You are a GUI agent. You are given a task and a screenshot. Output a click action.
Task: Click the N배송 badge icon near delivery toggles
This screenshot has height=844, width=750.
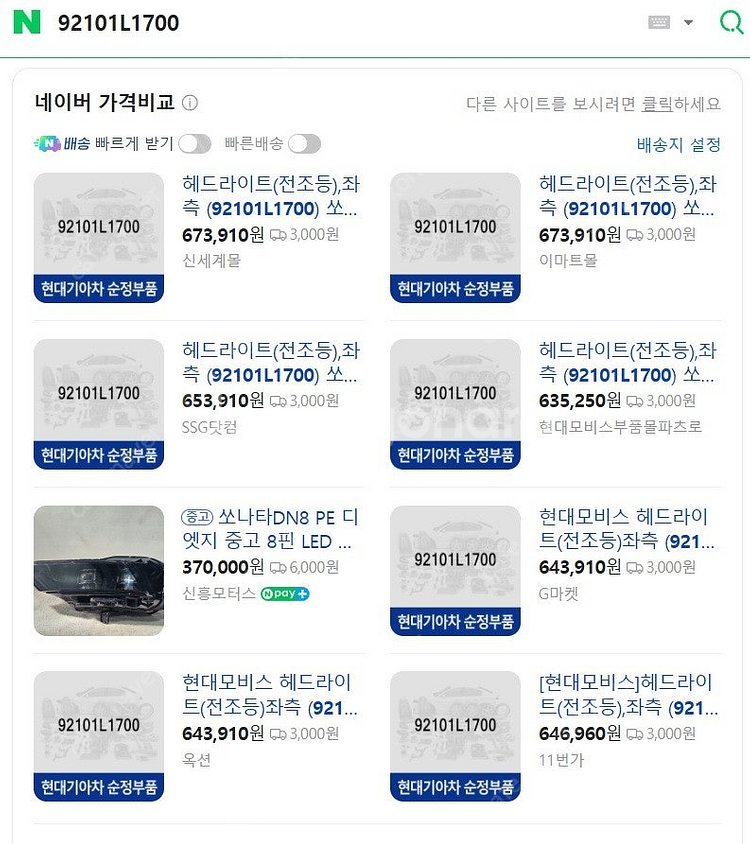coord(49,144)
